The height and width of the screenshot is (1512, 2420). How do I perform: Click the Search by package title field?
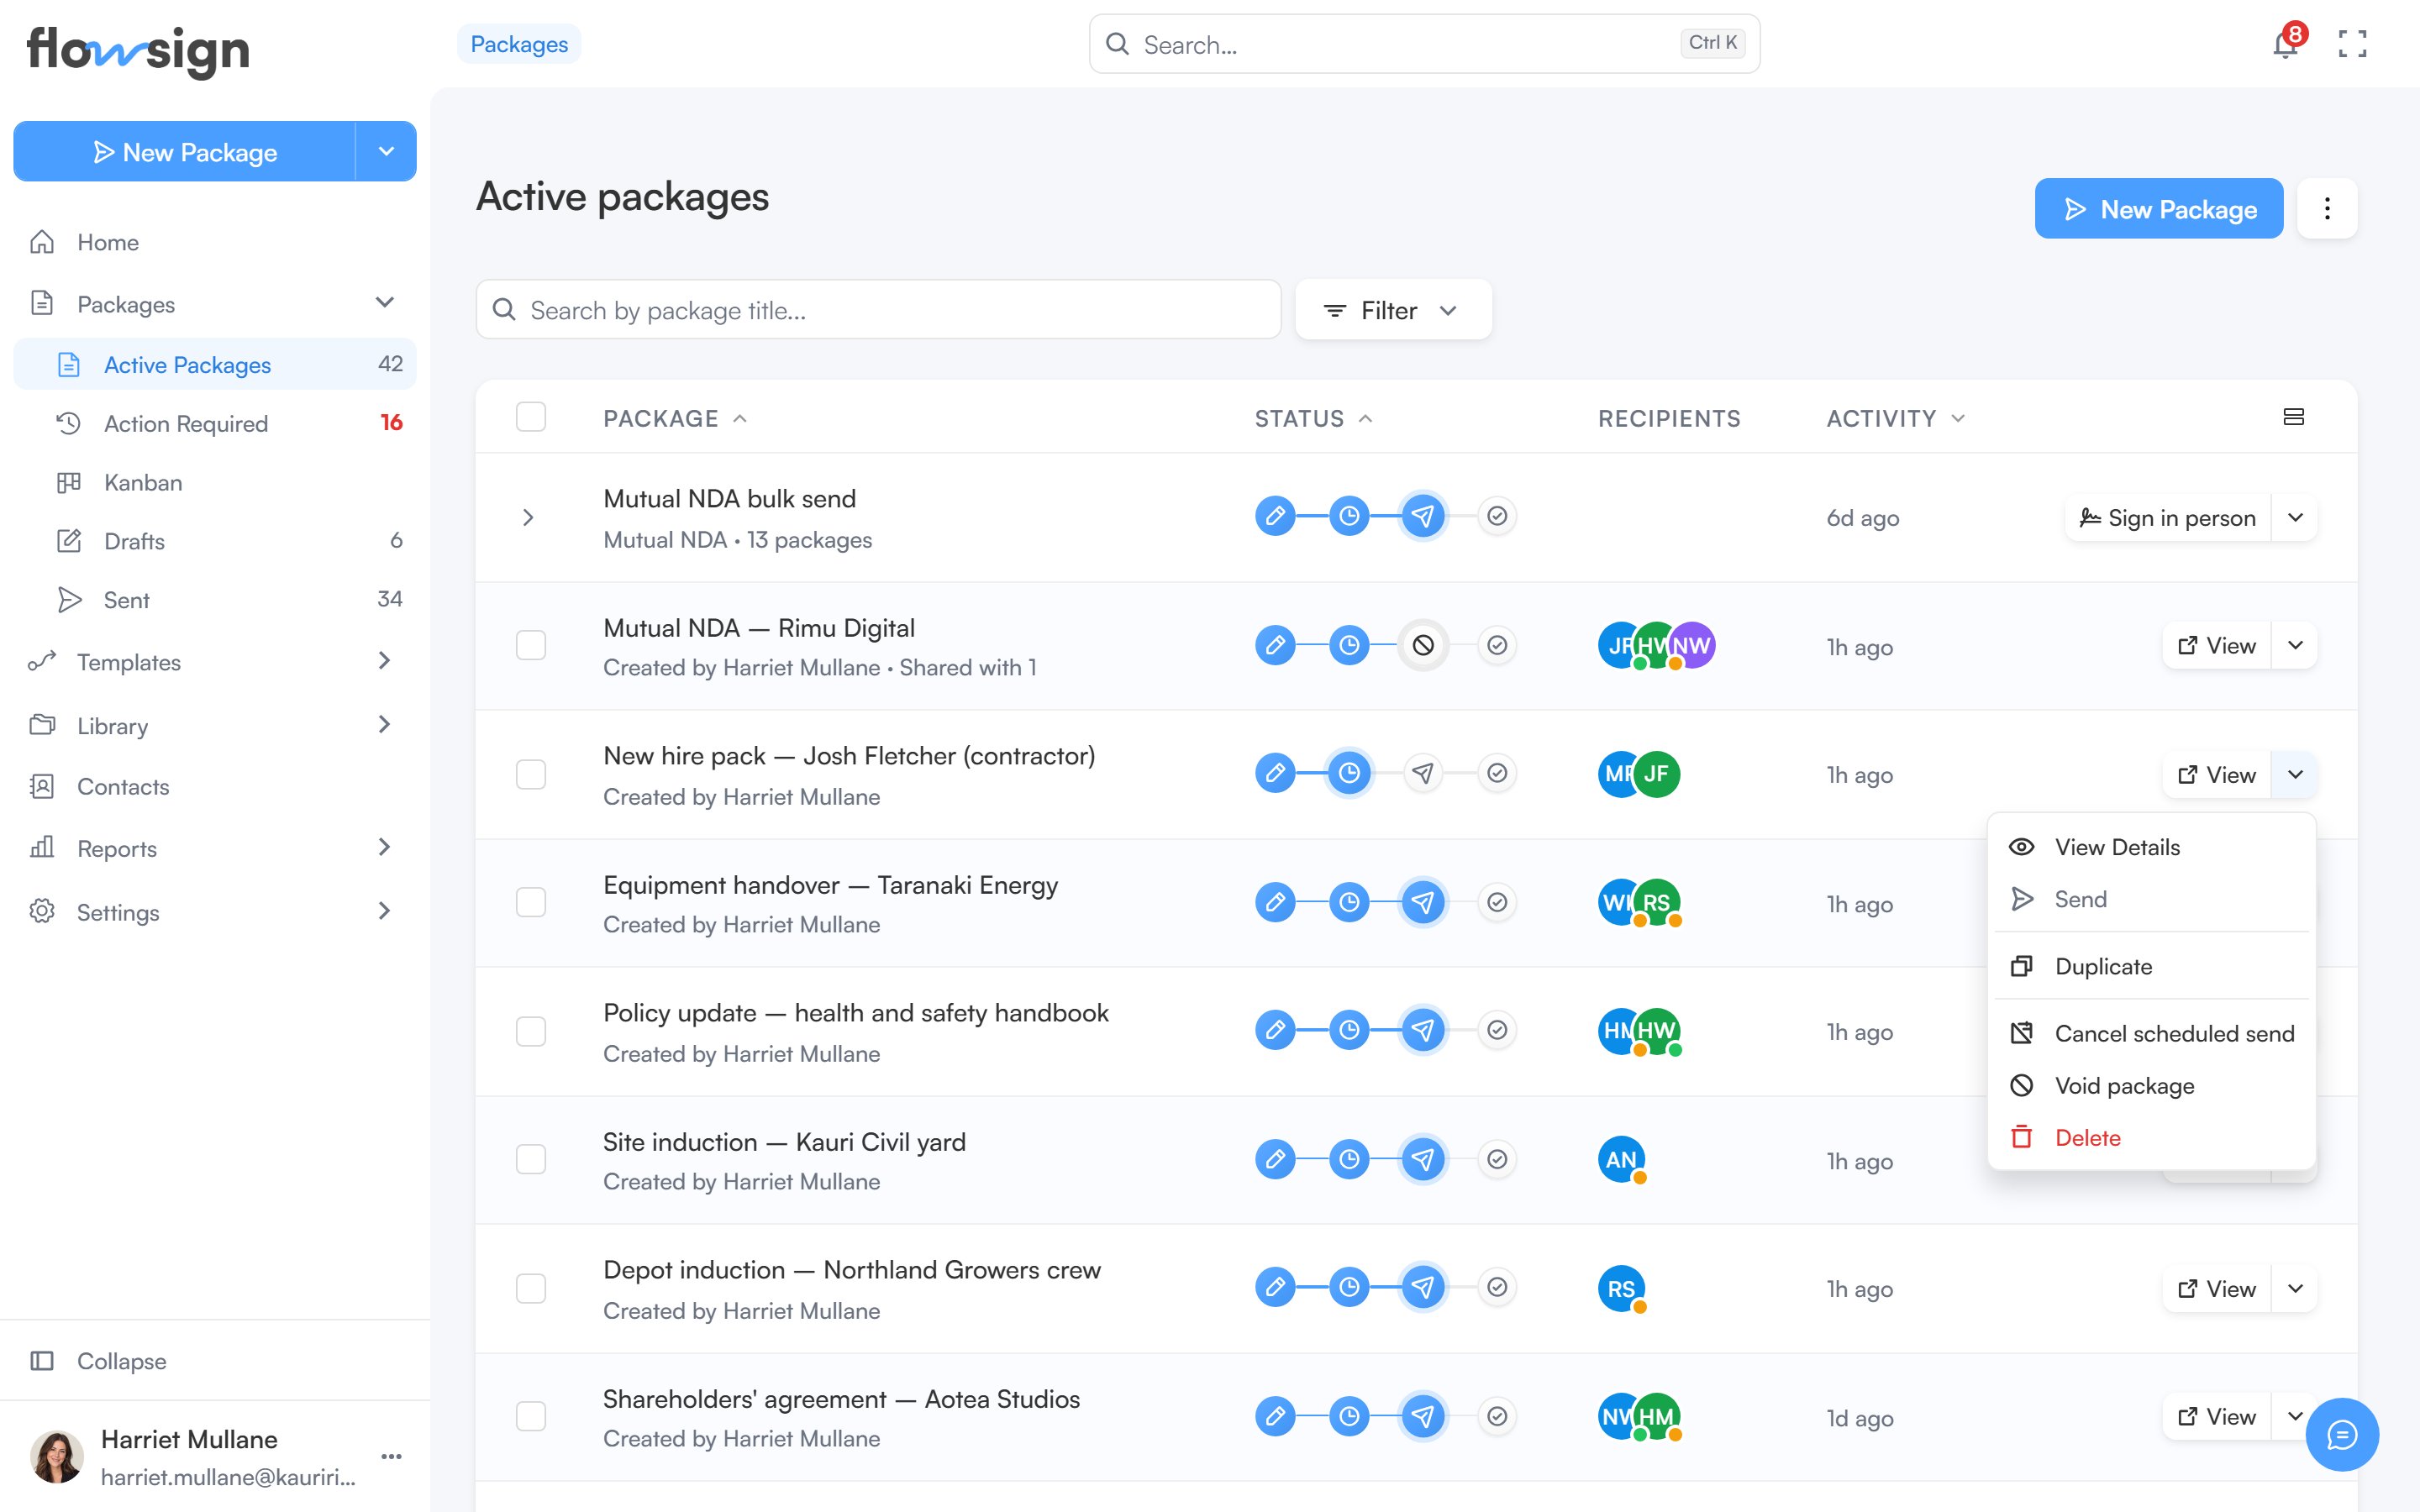tap(878, 310)
